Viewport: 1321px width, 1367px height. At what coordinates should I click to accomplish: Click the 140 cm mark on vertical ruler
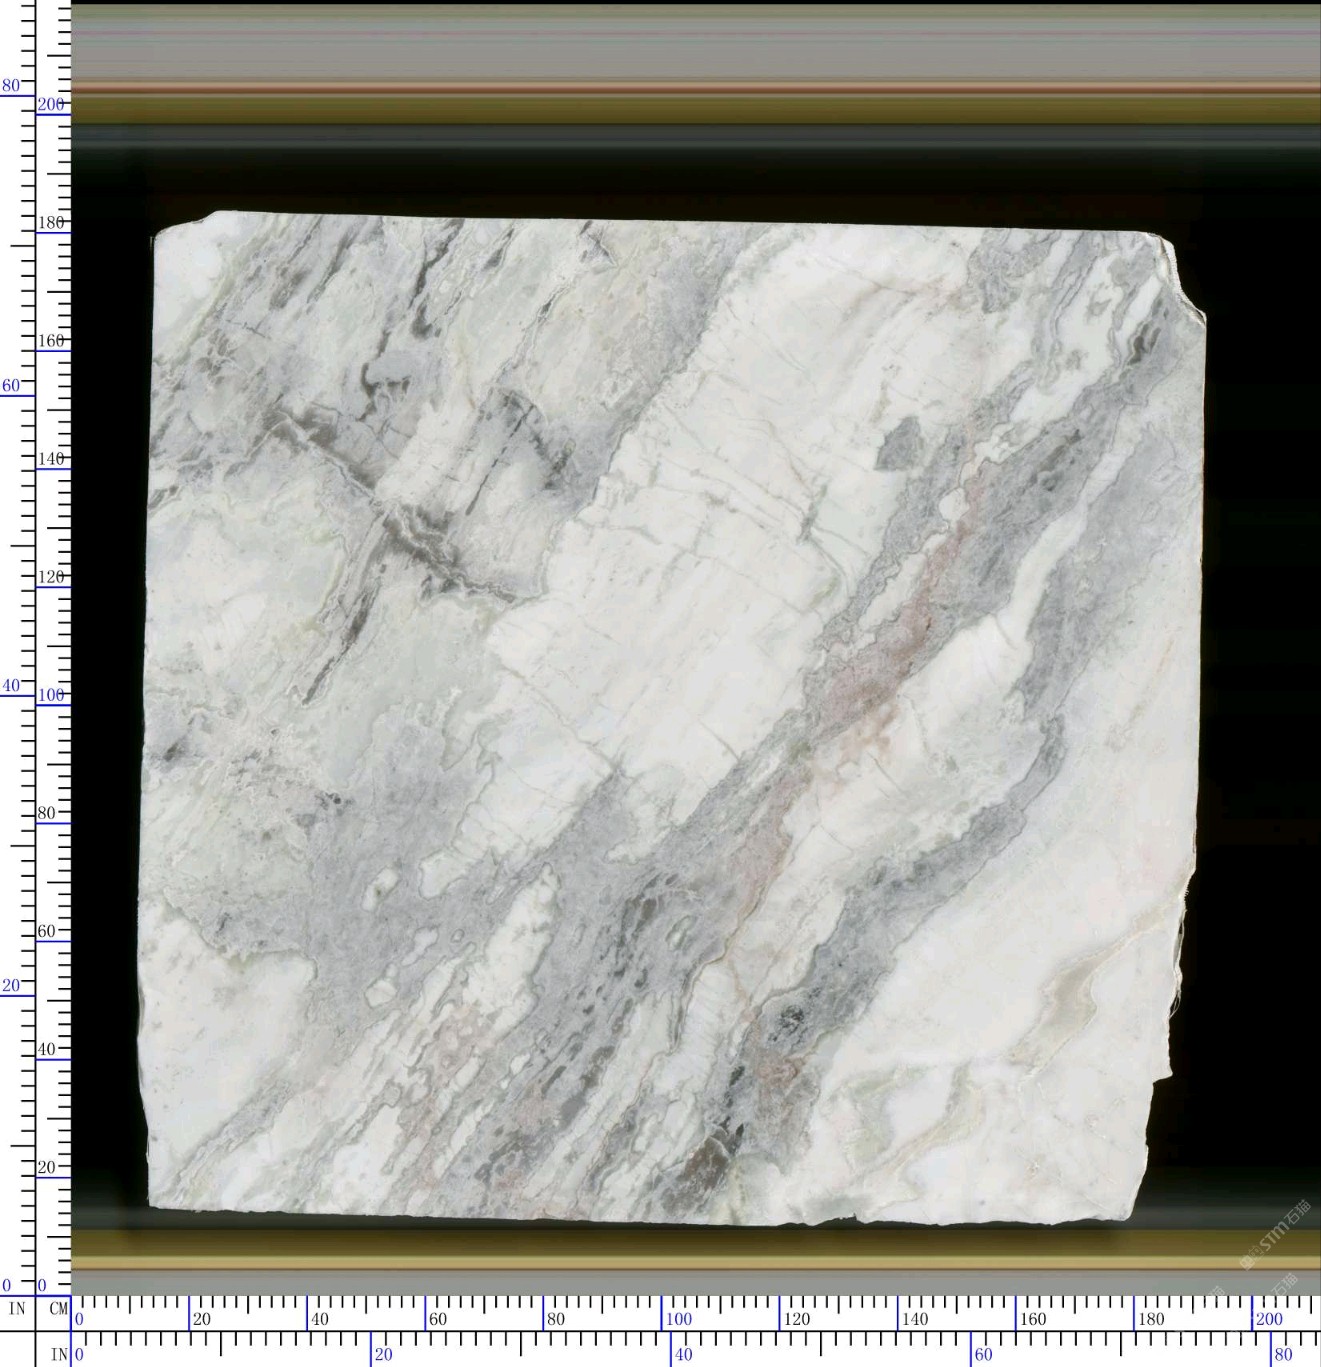51,459
